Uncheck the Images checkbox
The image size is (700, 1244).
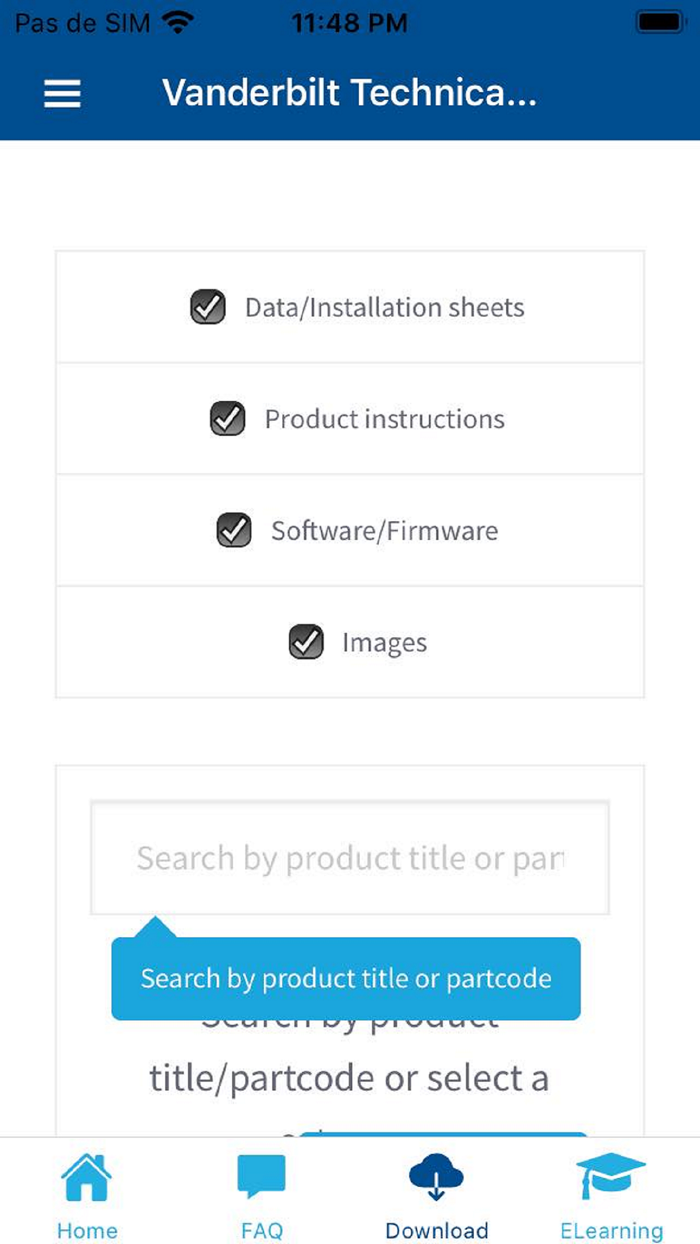pos(306,642)
